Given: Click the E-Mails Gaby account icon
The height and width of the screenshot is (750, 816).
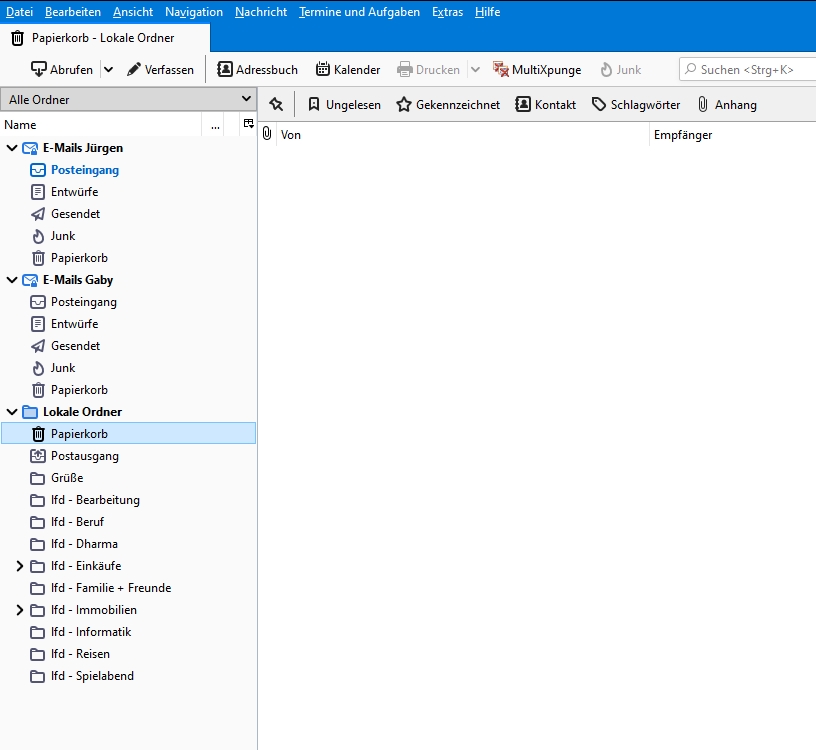Looking at the screenshot, I should tap(30, 281).
